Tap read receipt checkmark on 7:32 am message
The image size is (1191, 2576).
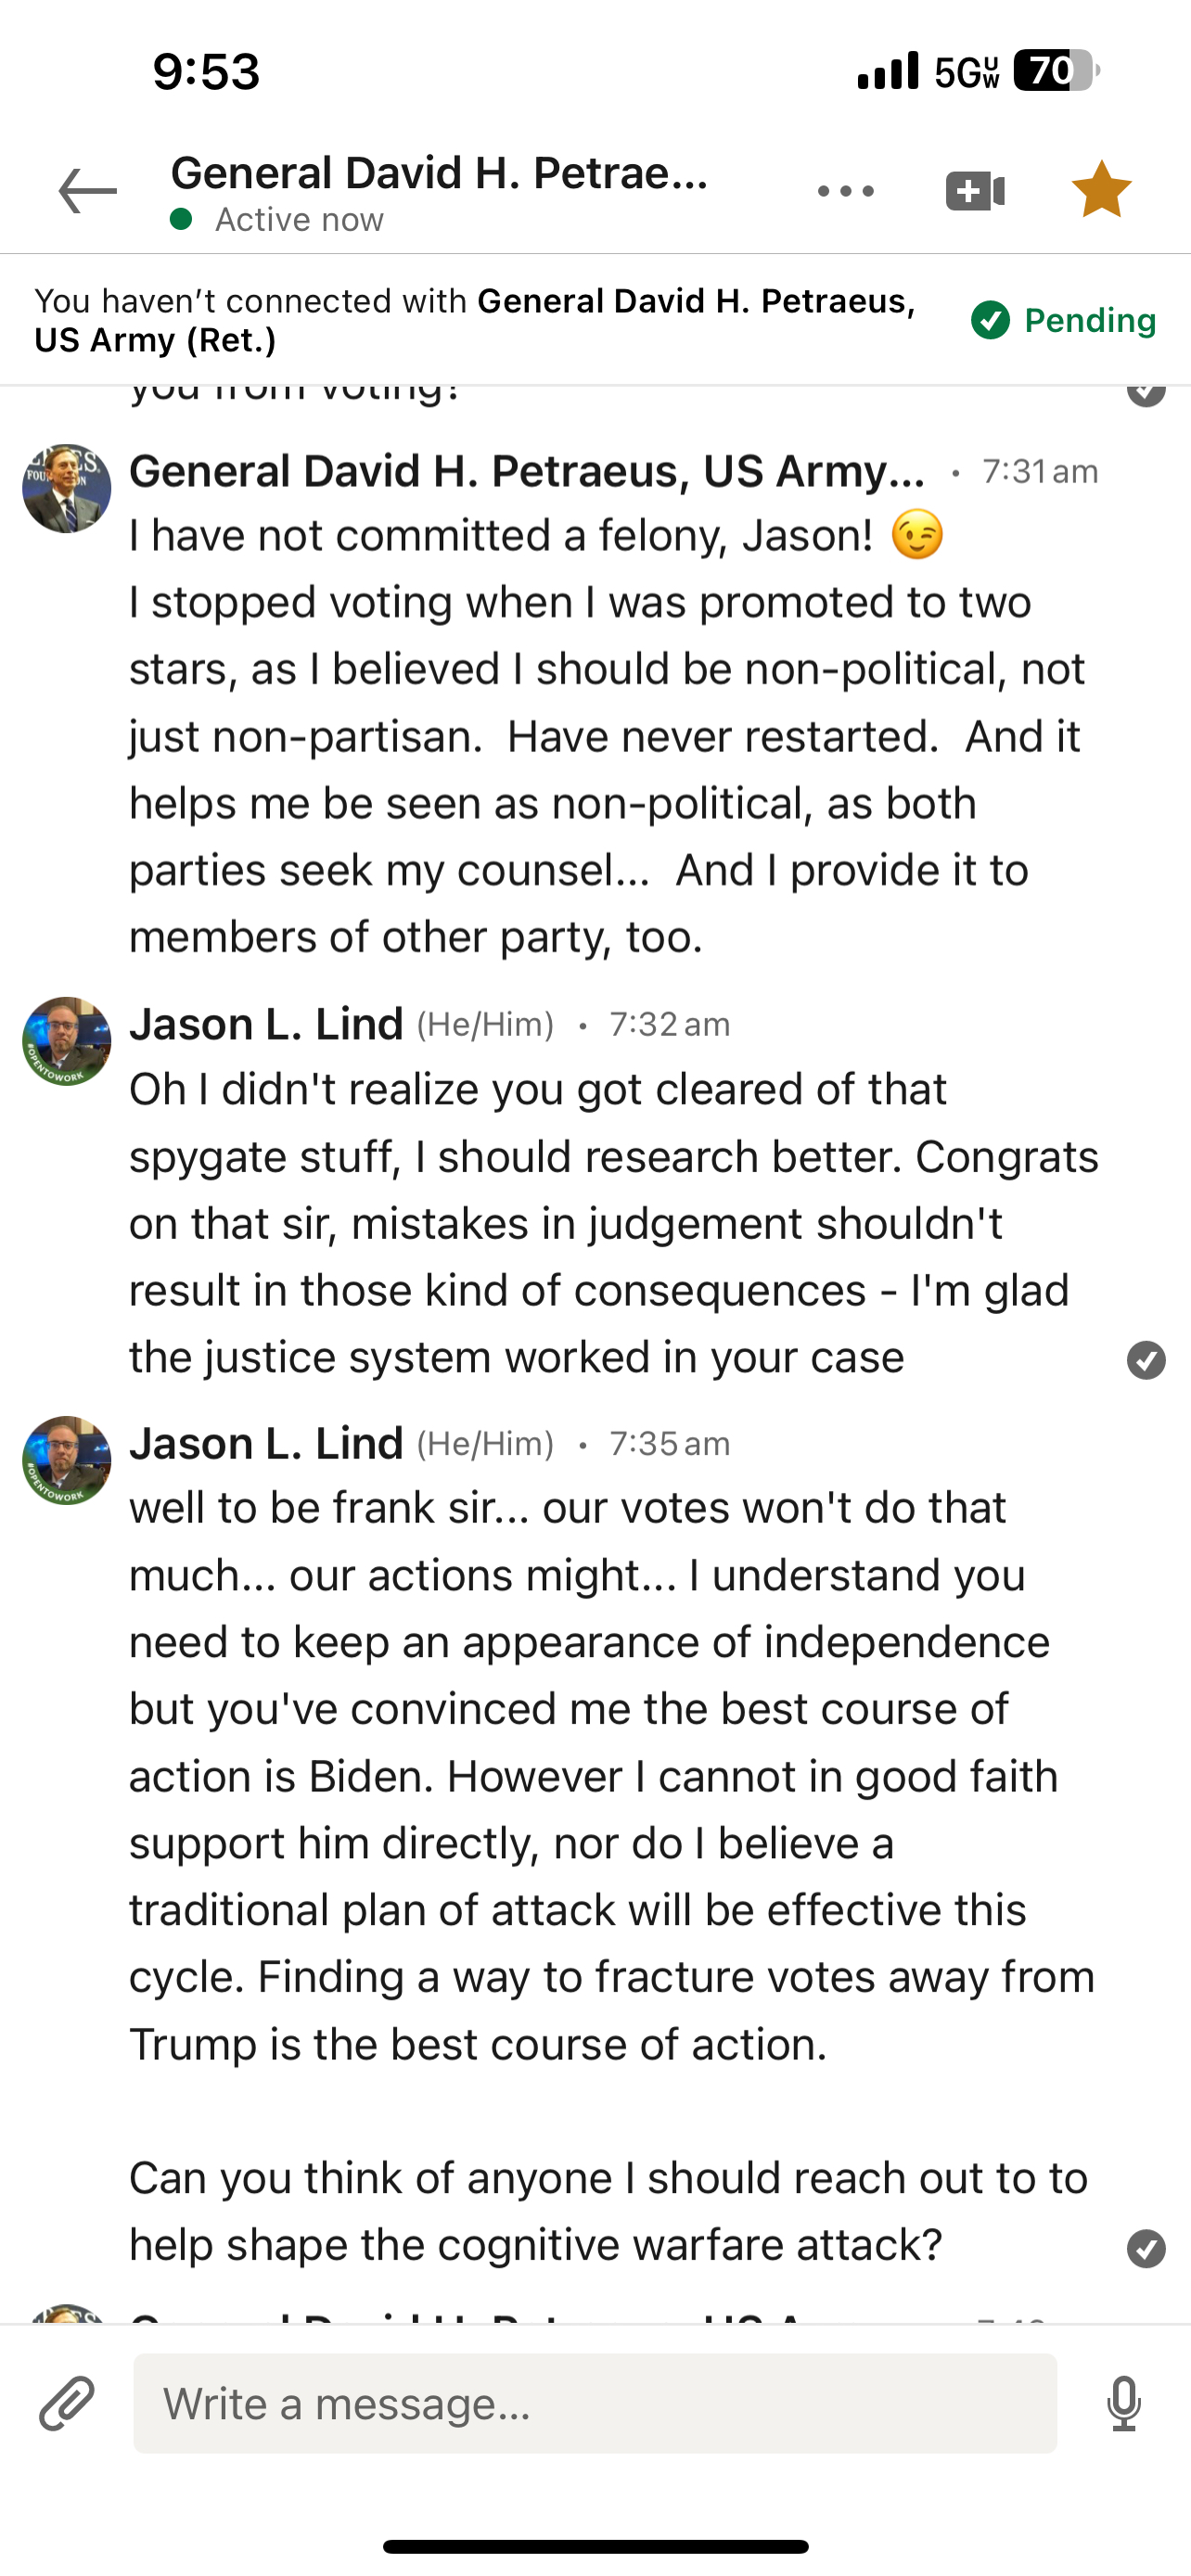point(1146,1360)
